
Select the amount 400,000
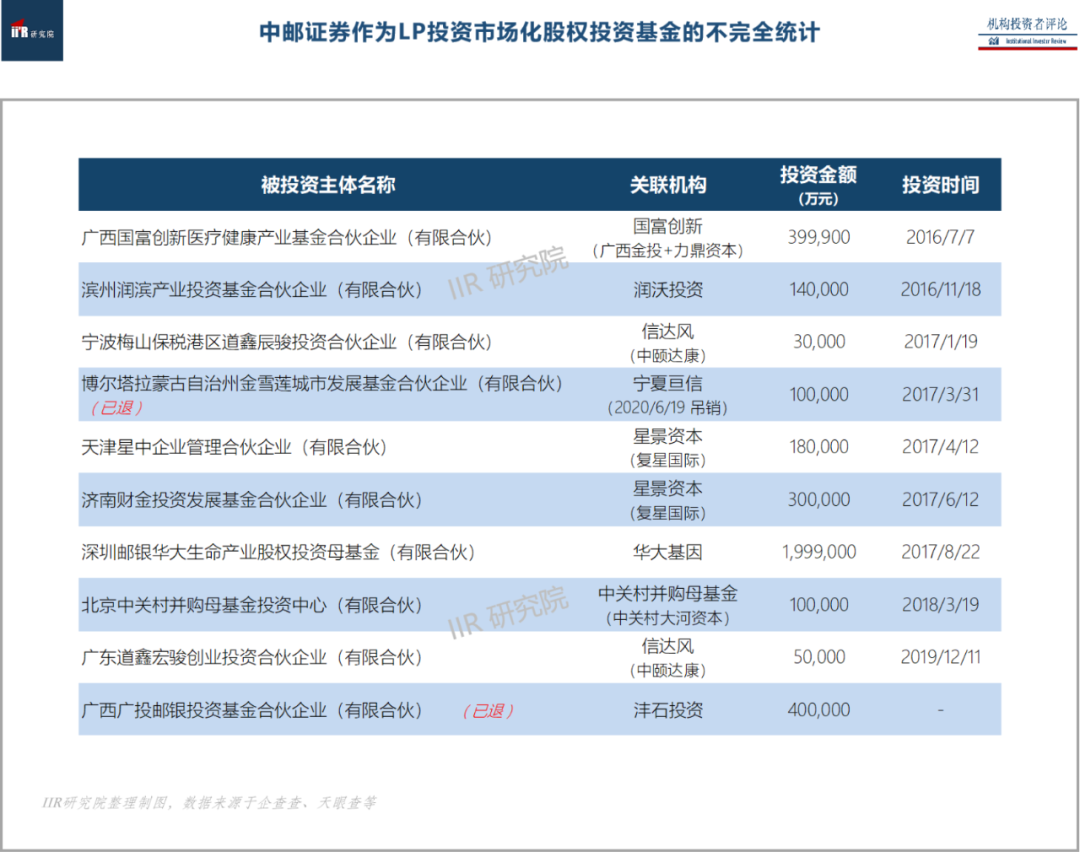click(x=819, y=709)
